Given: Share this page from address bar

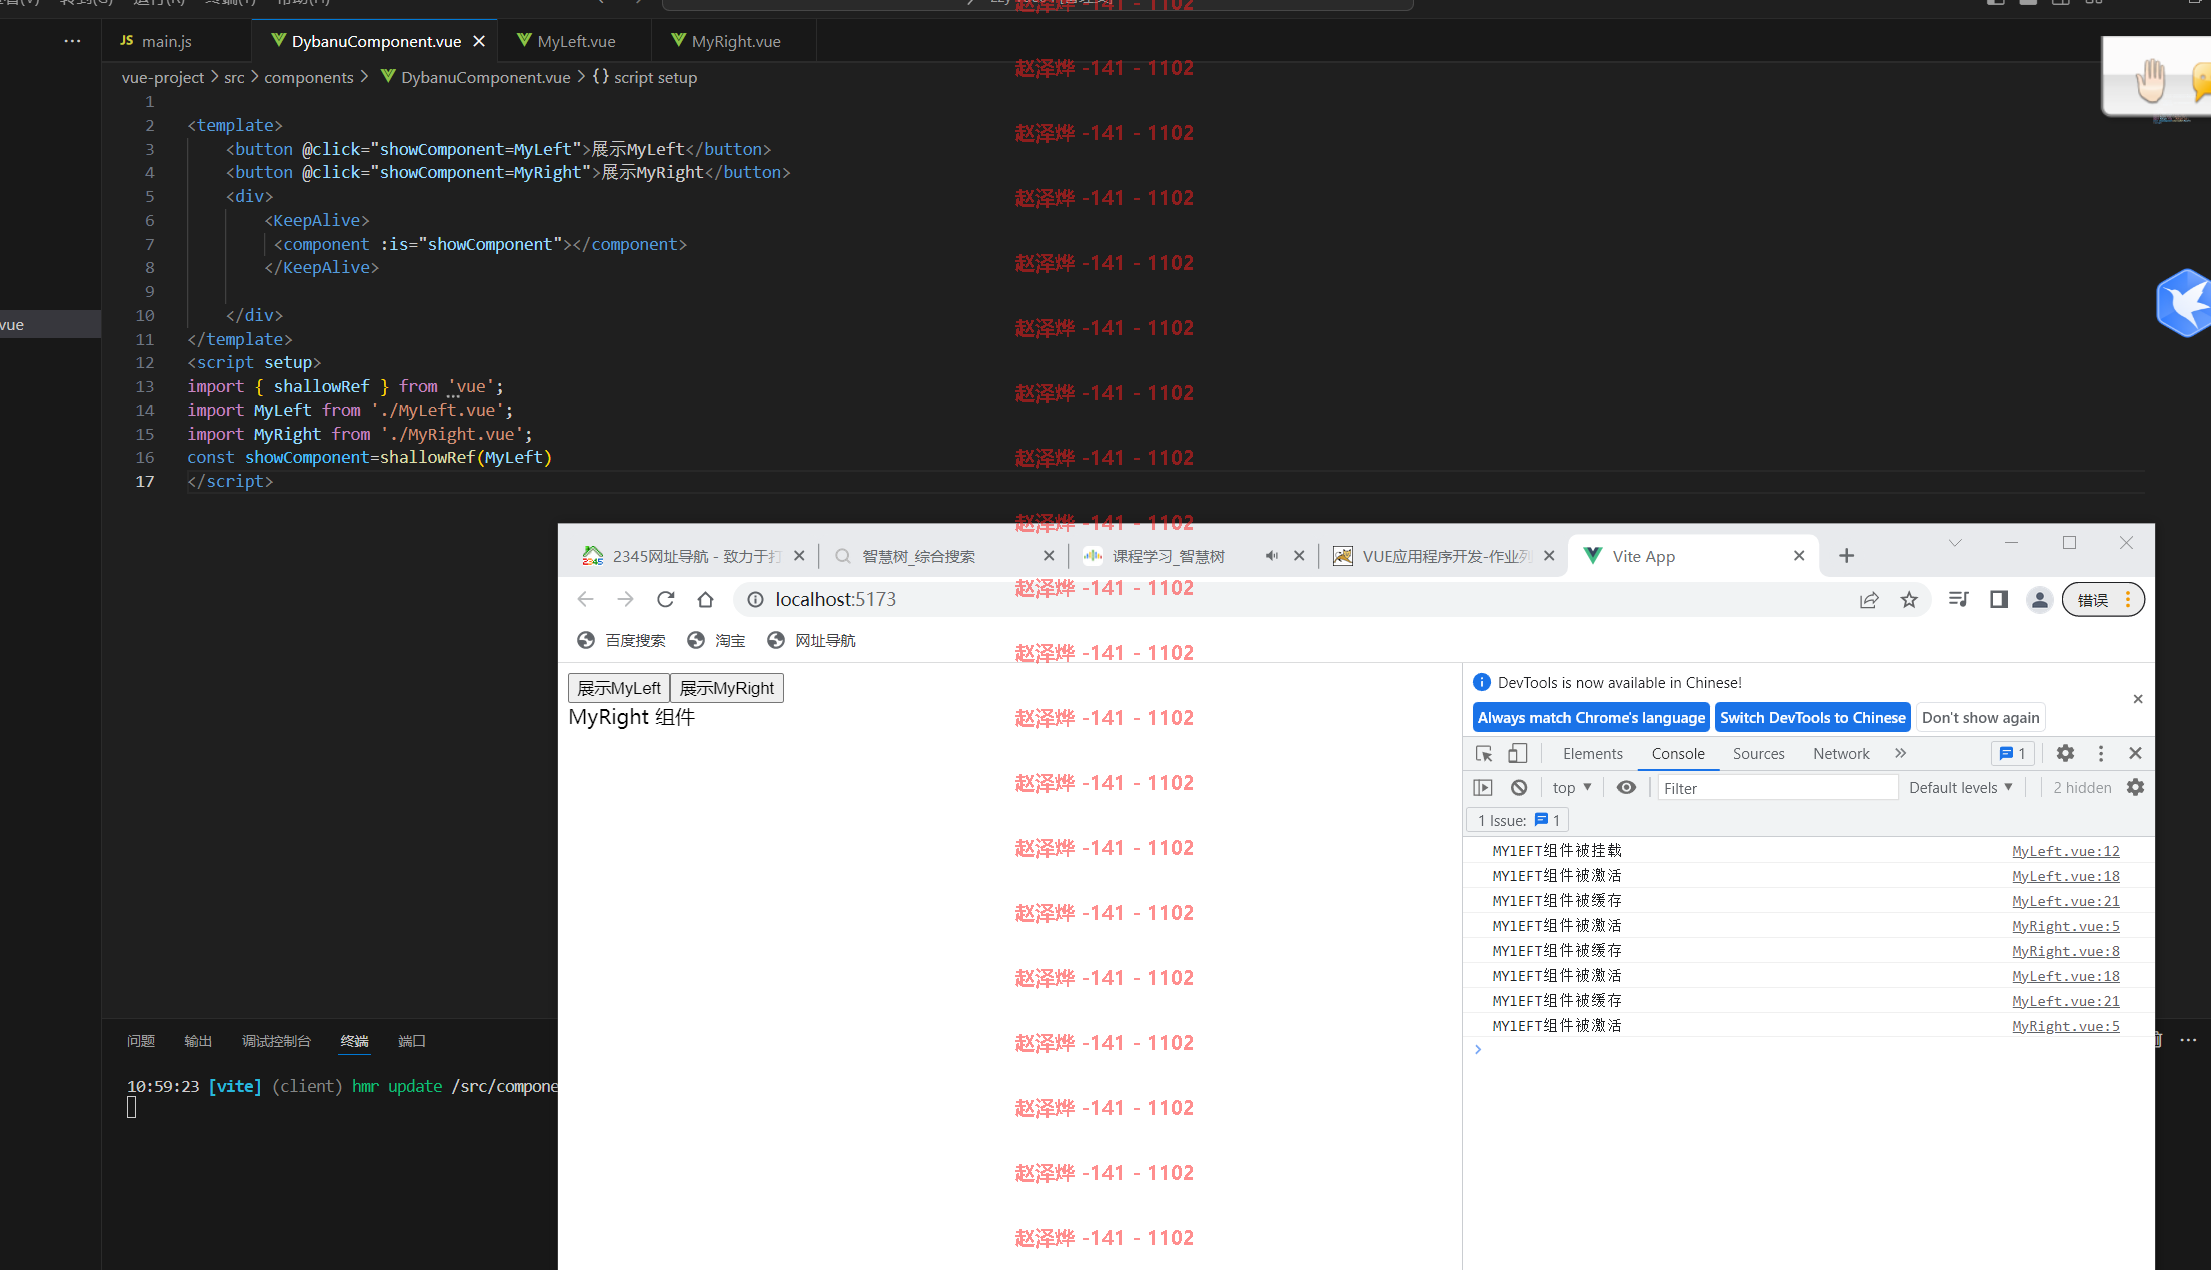Looking at the screenshot, I should pos(1869,599).
